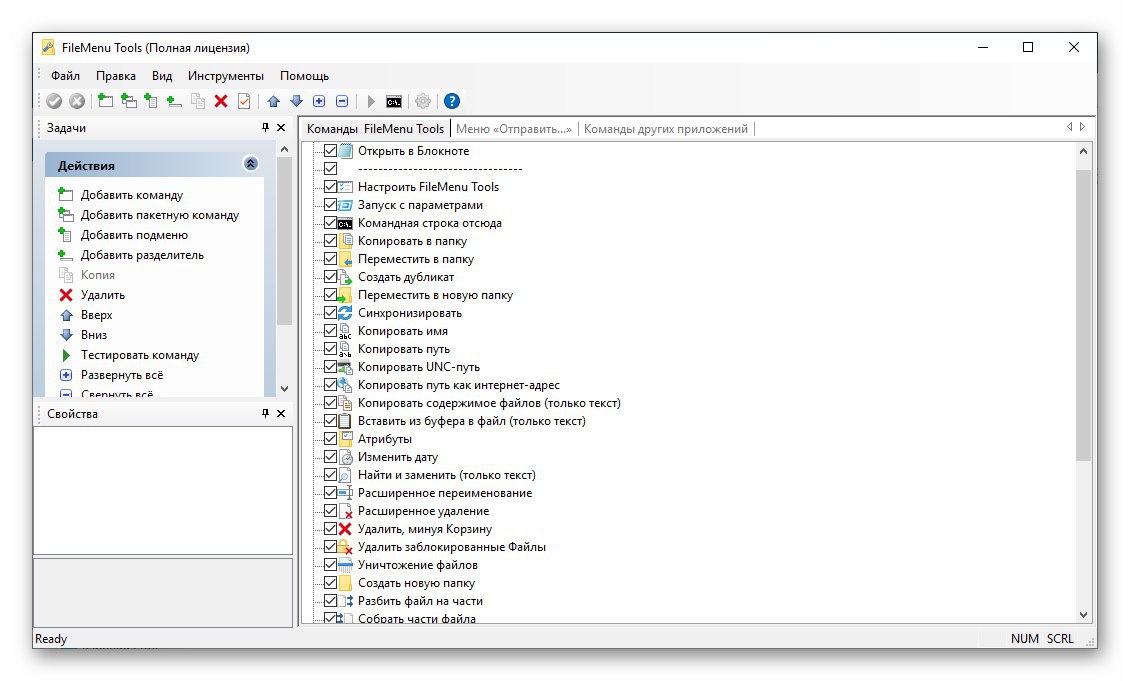Select the Копировать UNC-путь row

point(419,367)
